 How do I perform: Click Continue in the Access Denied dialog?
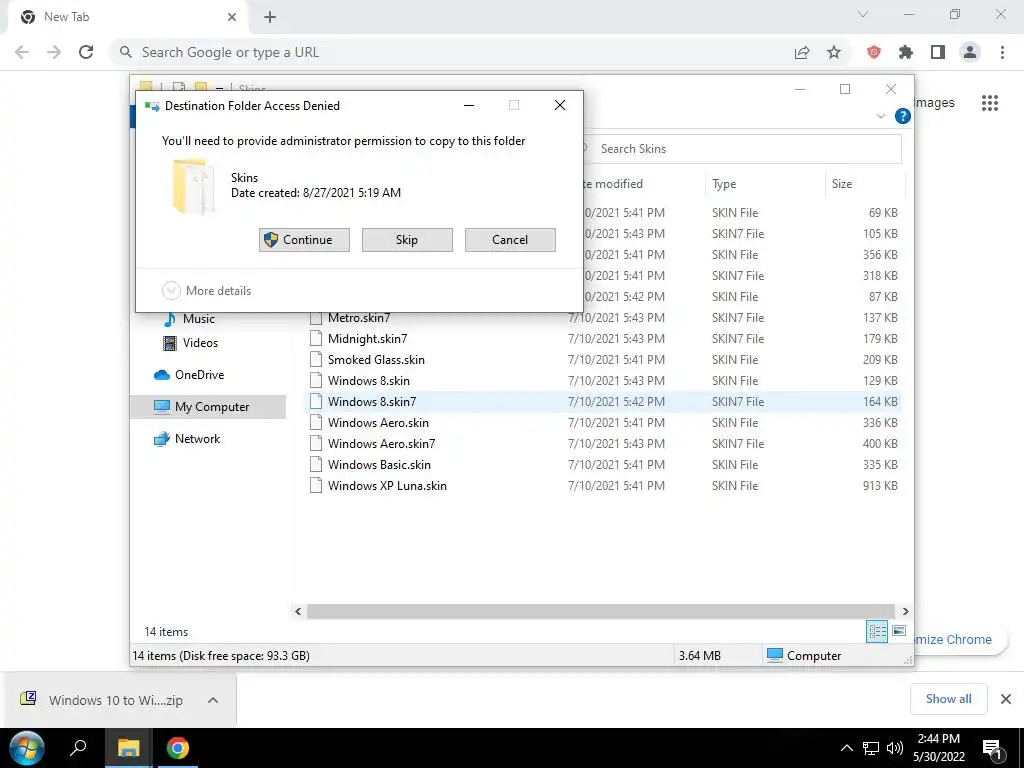click(304, 240)
